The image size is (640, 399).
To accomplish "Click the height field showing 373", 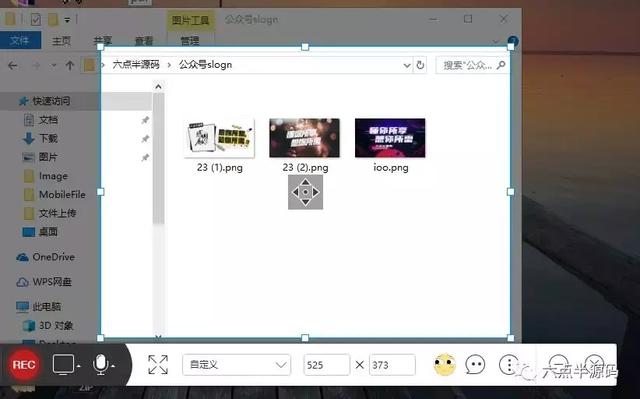I will [392, 365].
